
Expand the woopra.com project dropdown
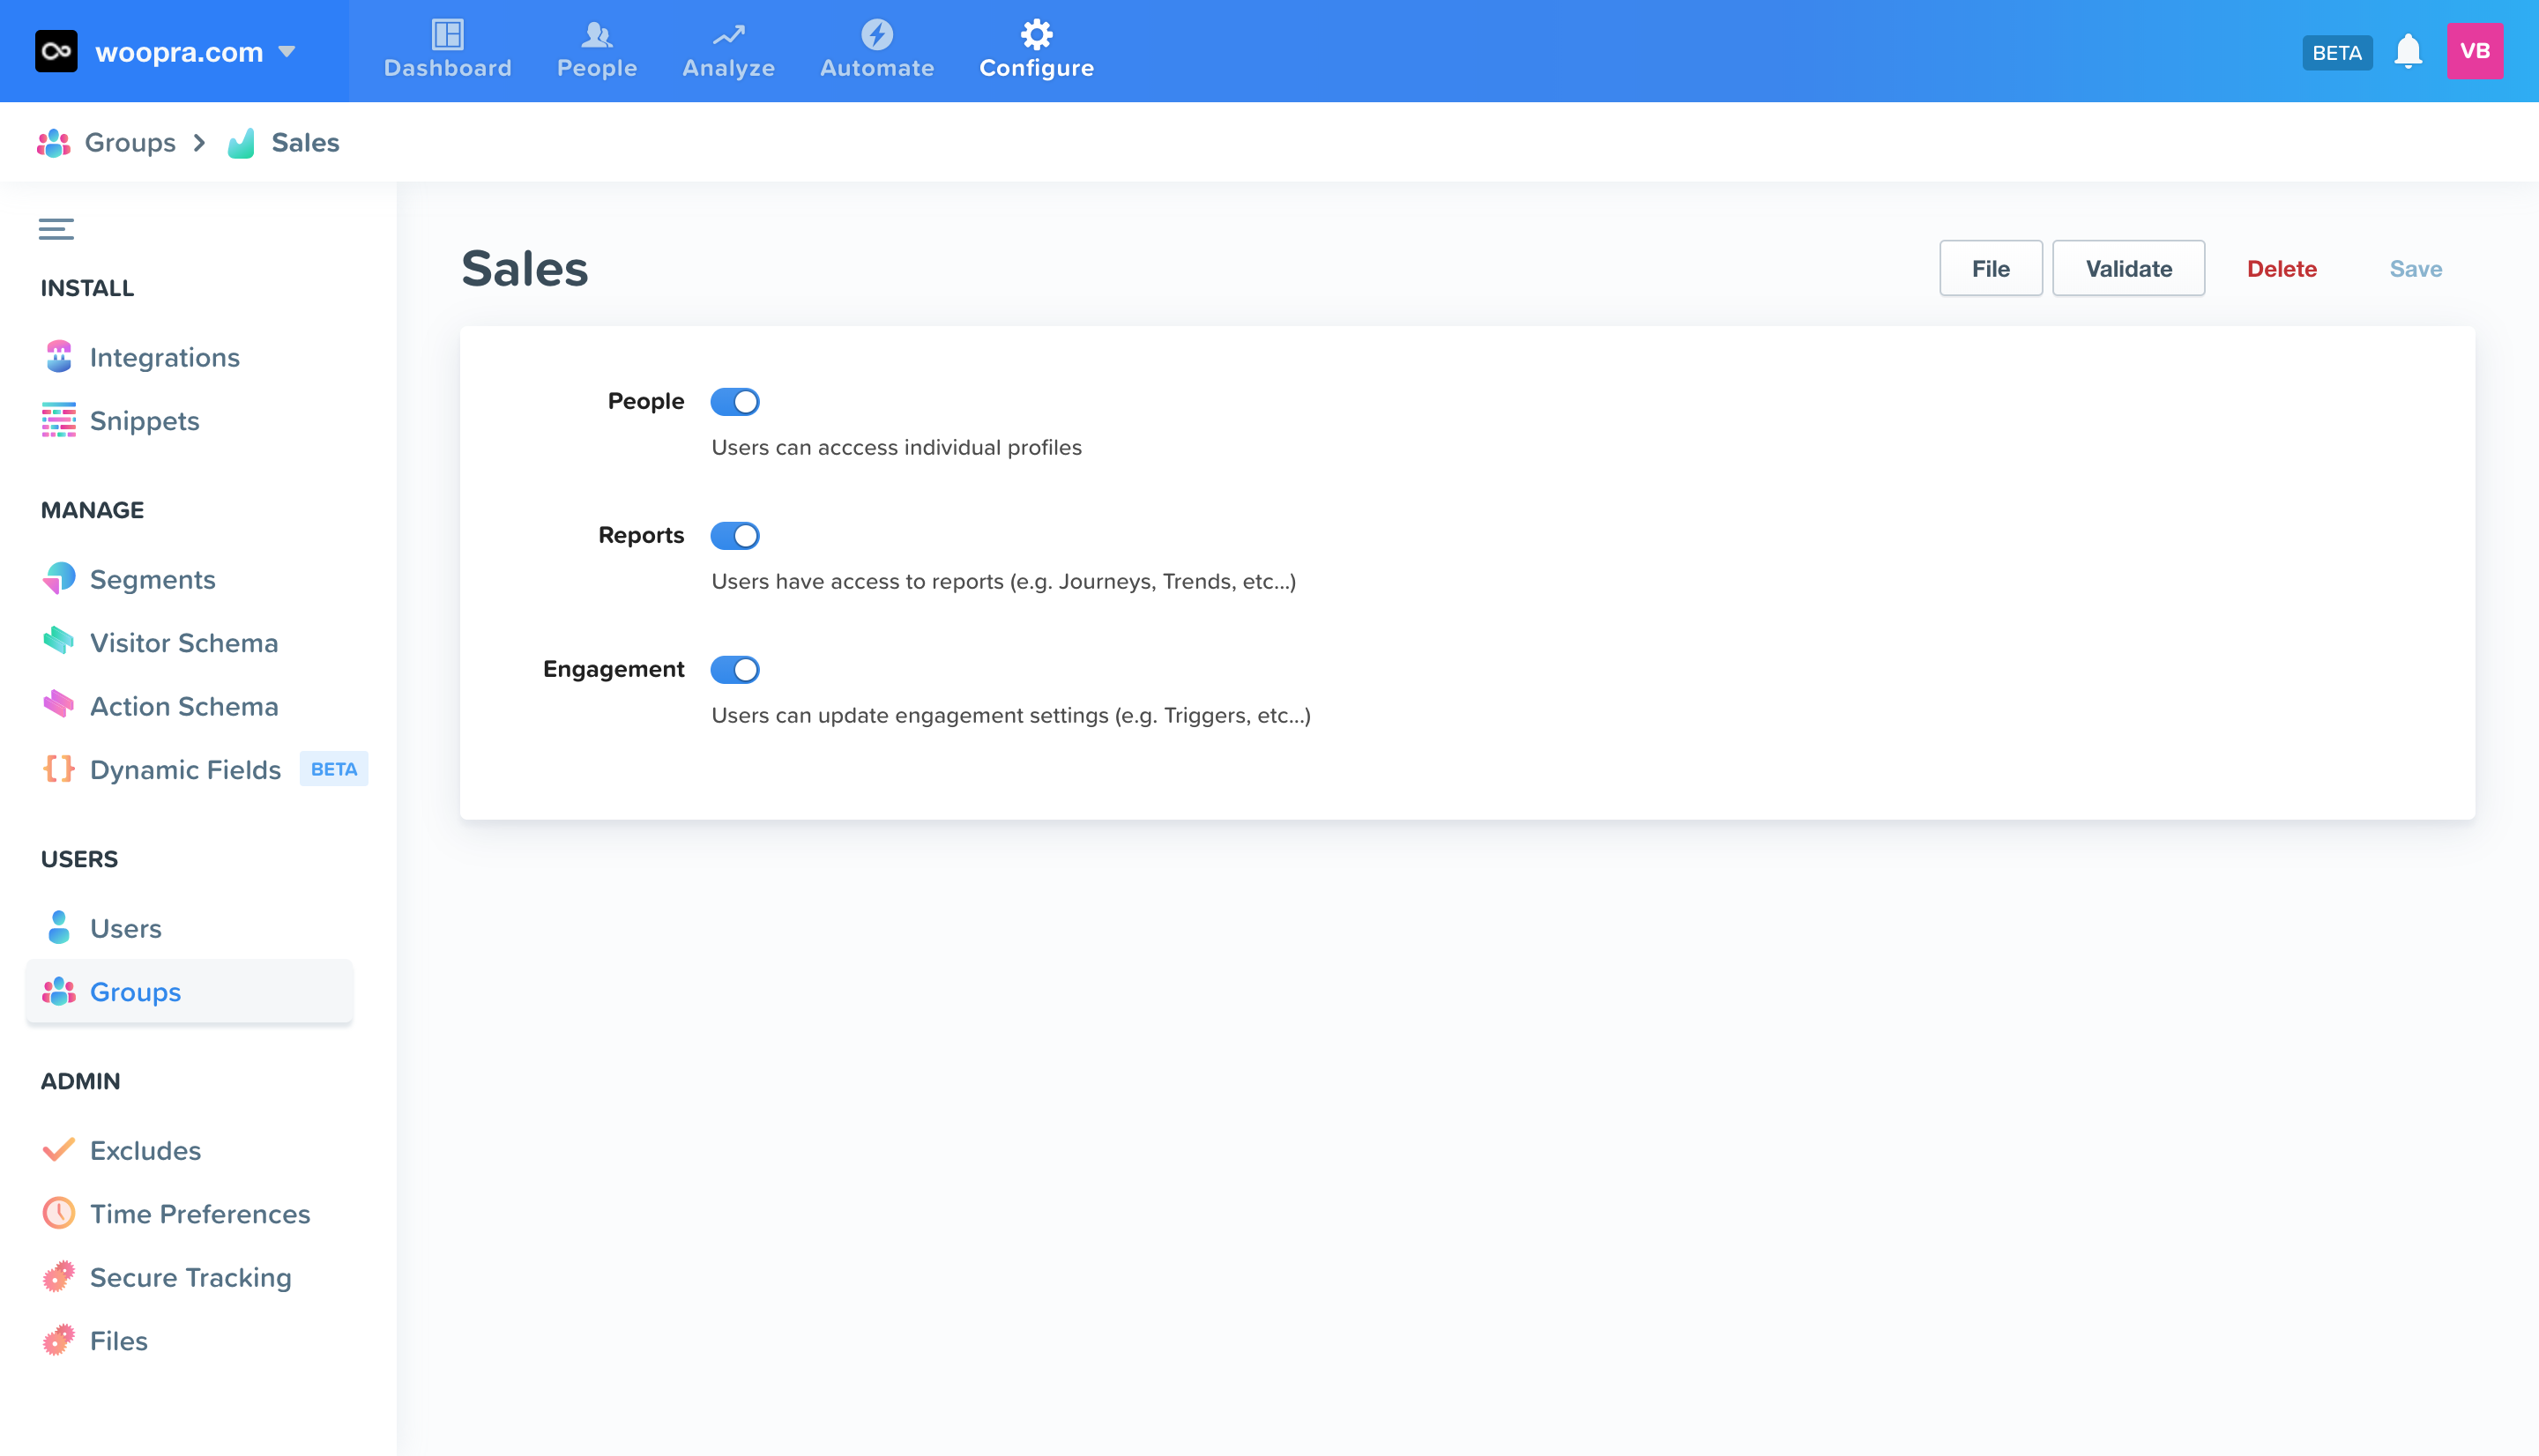coord(288,52)
